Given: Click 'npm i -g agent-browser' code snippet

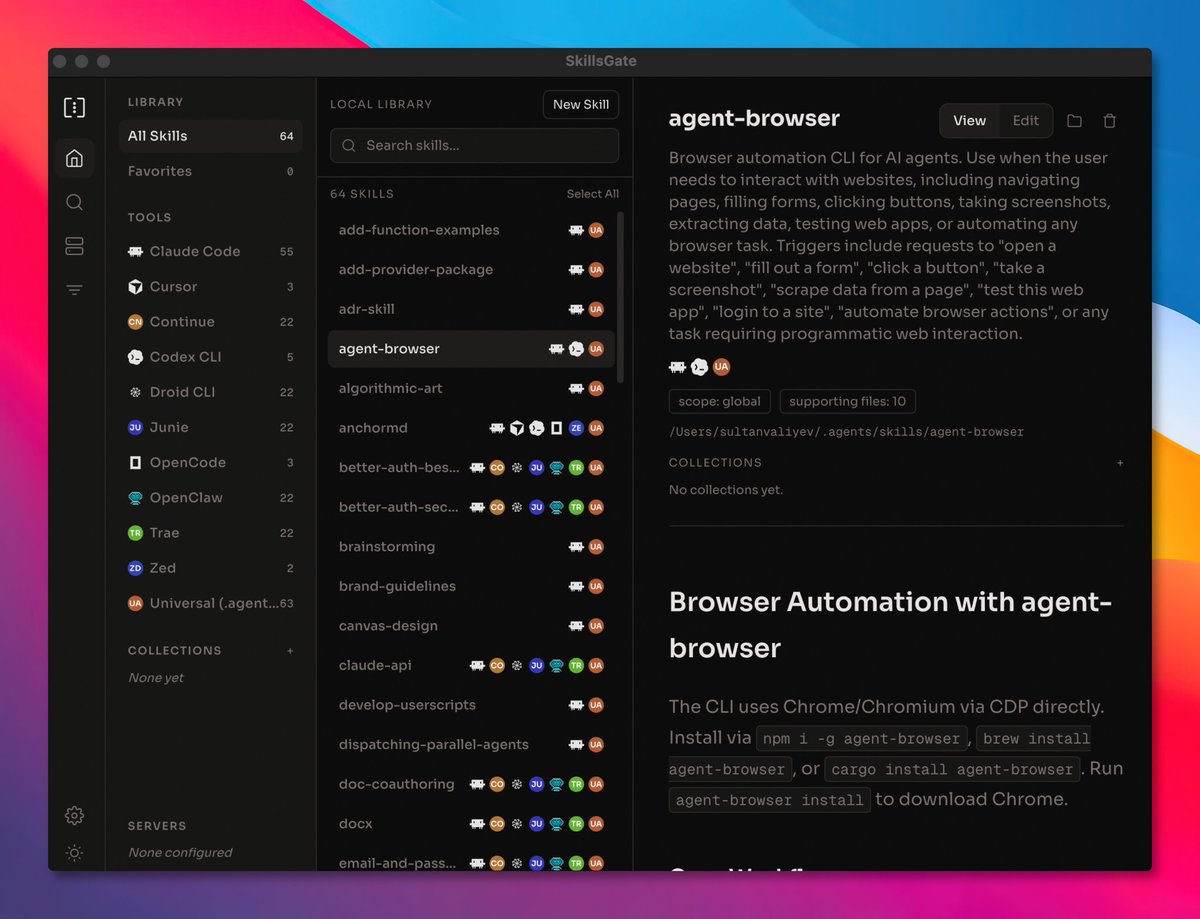Looking at the screenshot, I should 861,739.
